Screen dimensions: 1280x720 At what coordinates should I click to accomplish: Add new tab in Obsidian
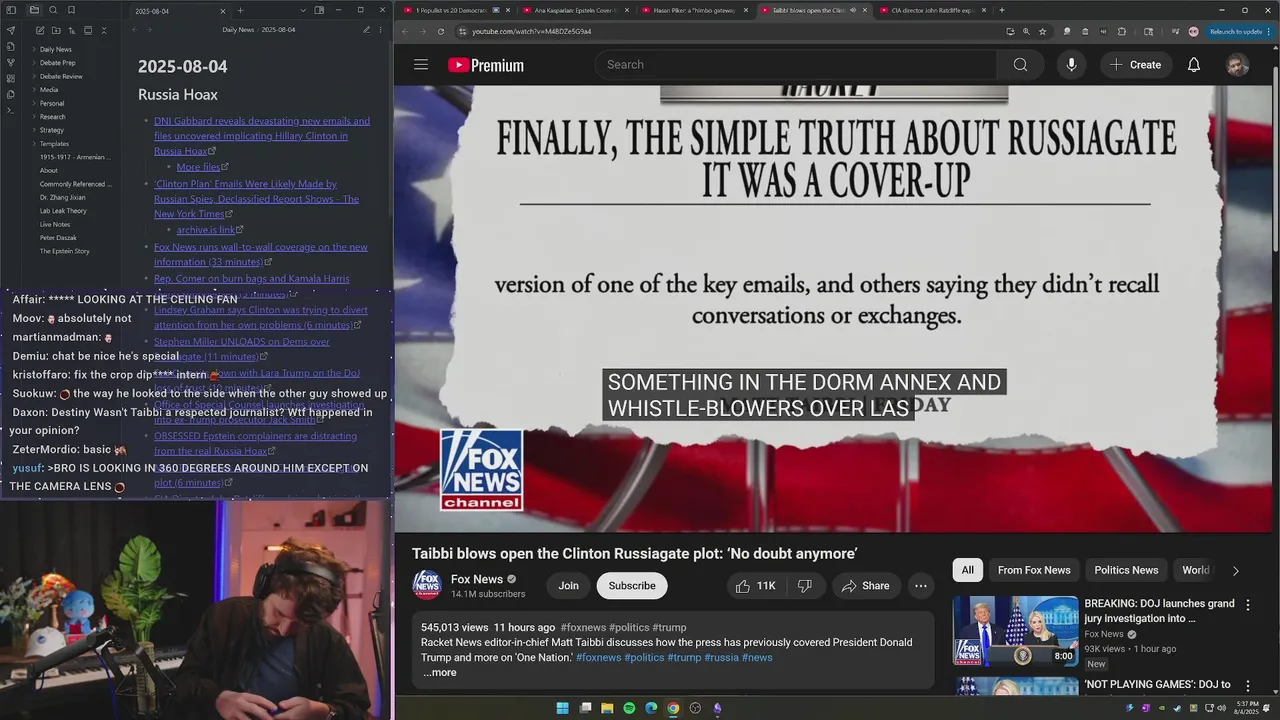point(240,10)
